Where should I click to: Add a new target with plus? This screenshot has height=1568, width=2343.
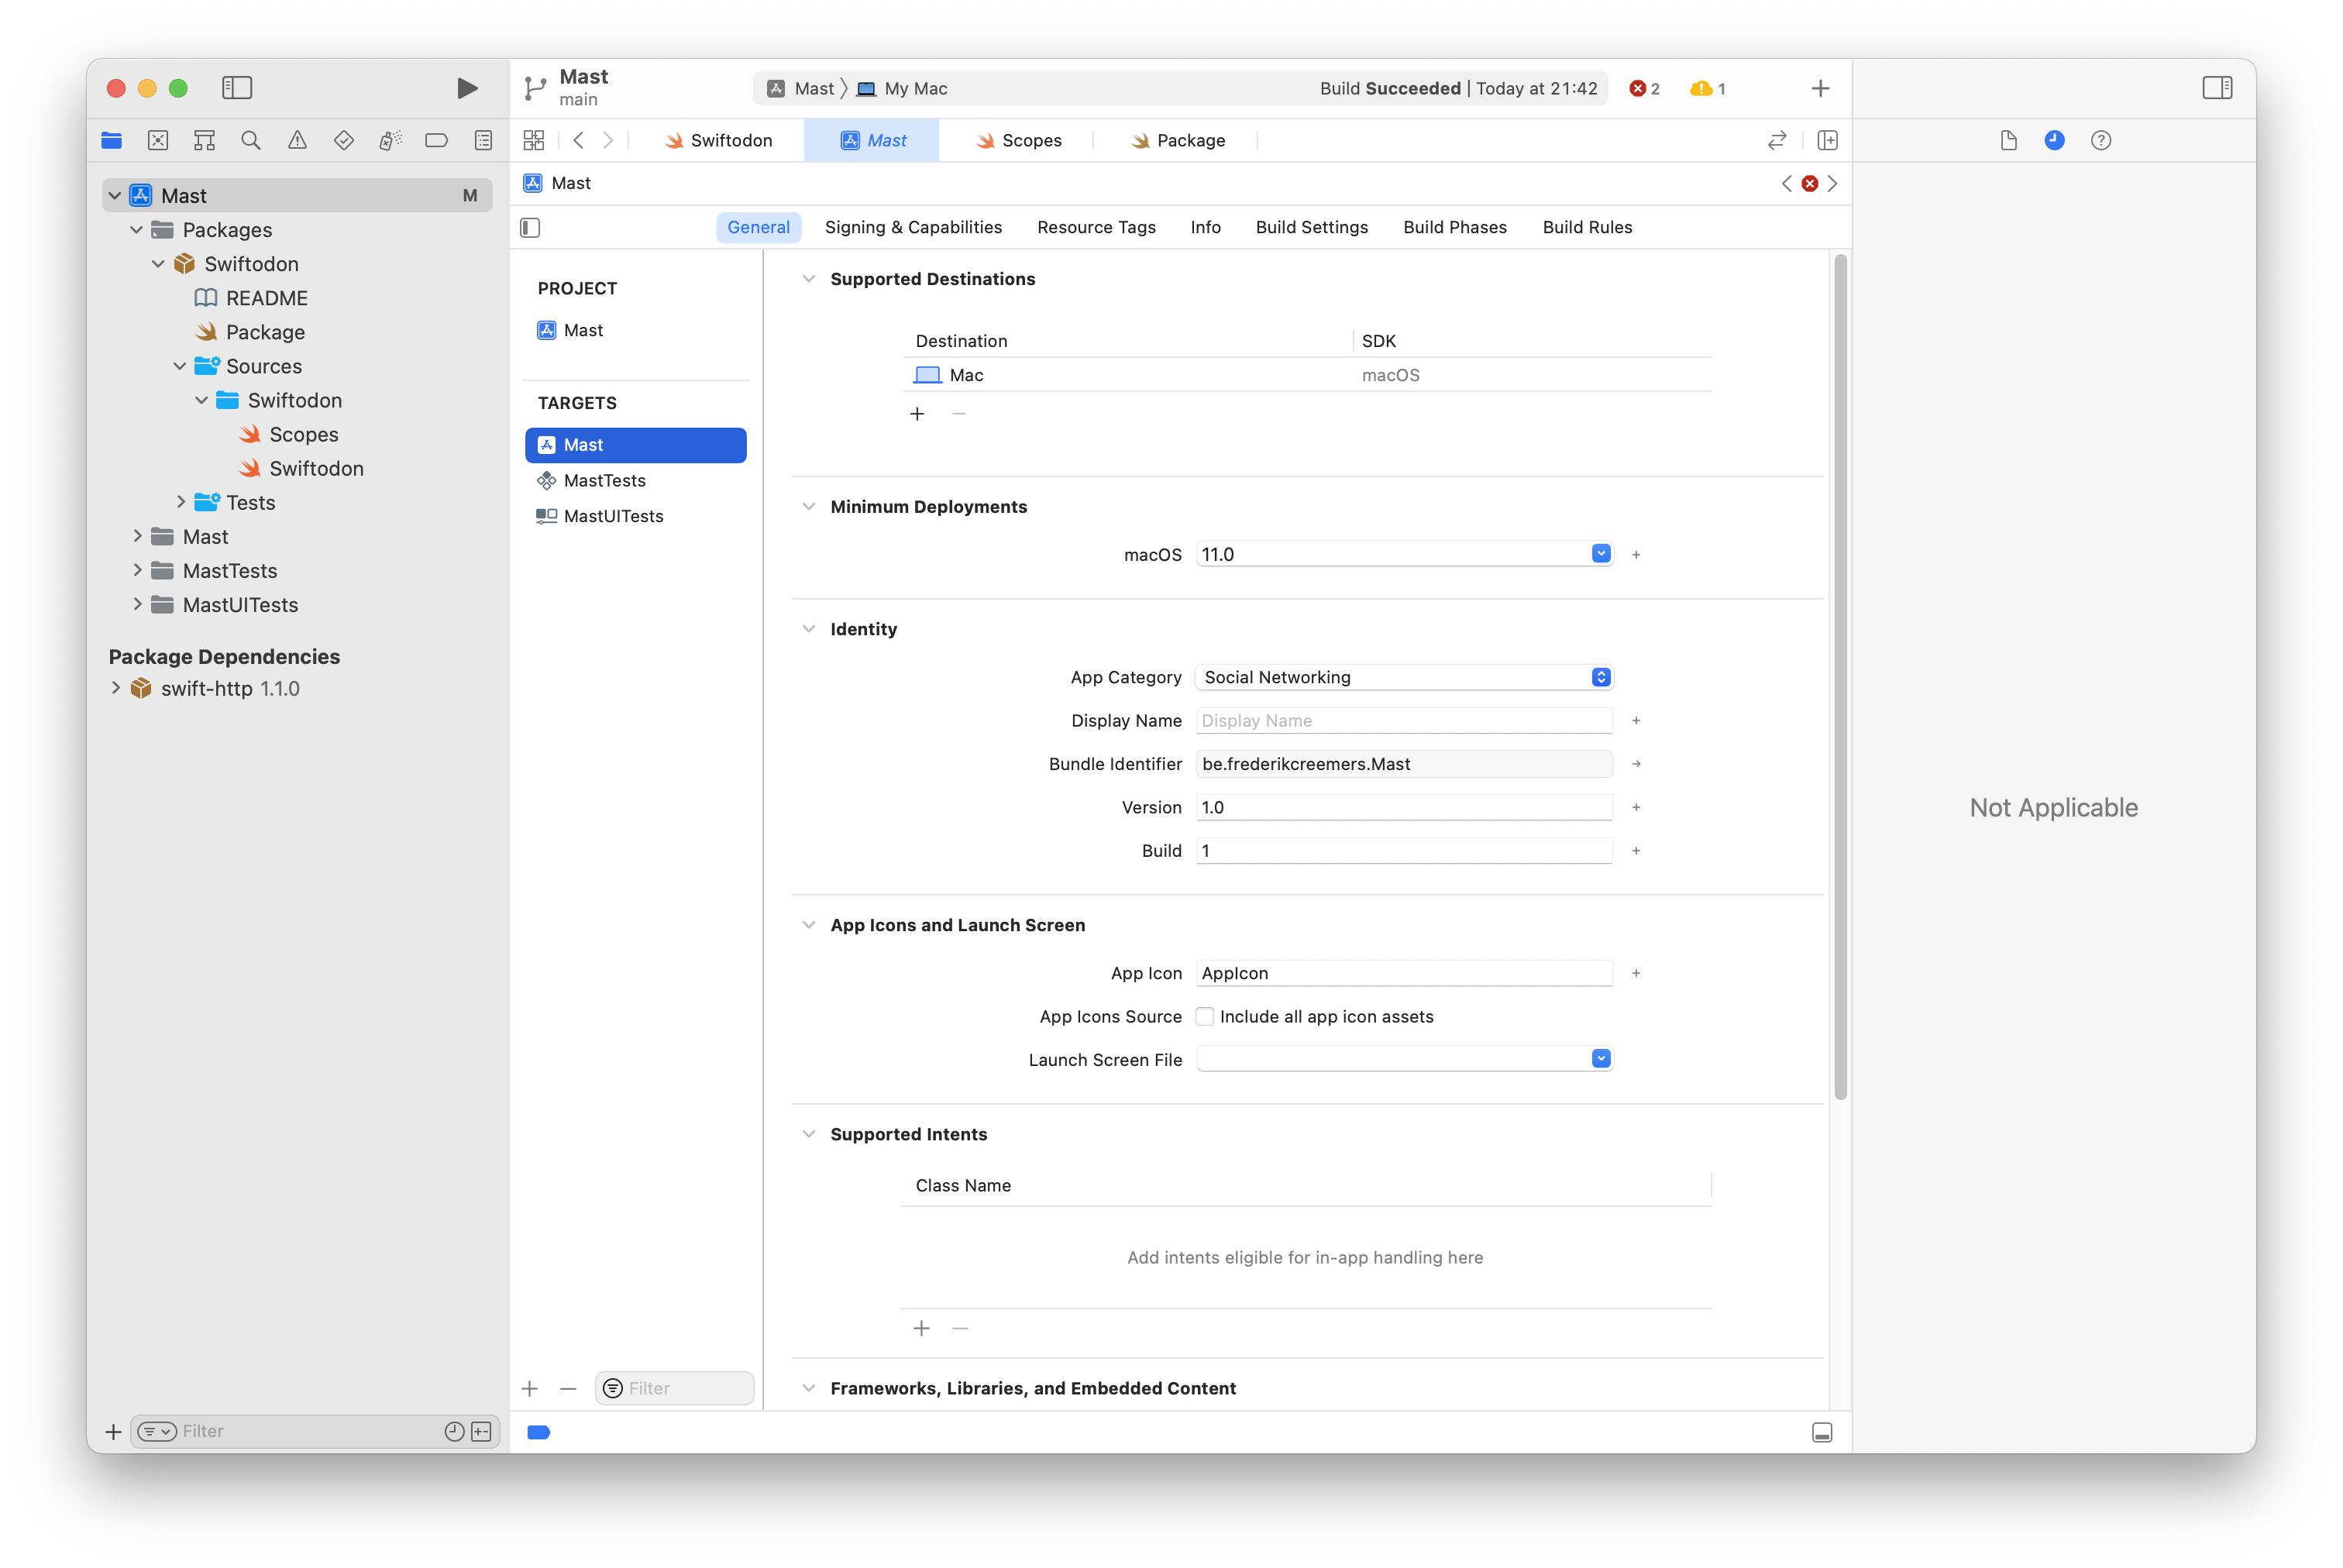[530, 1388]
